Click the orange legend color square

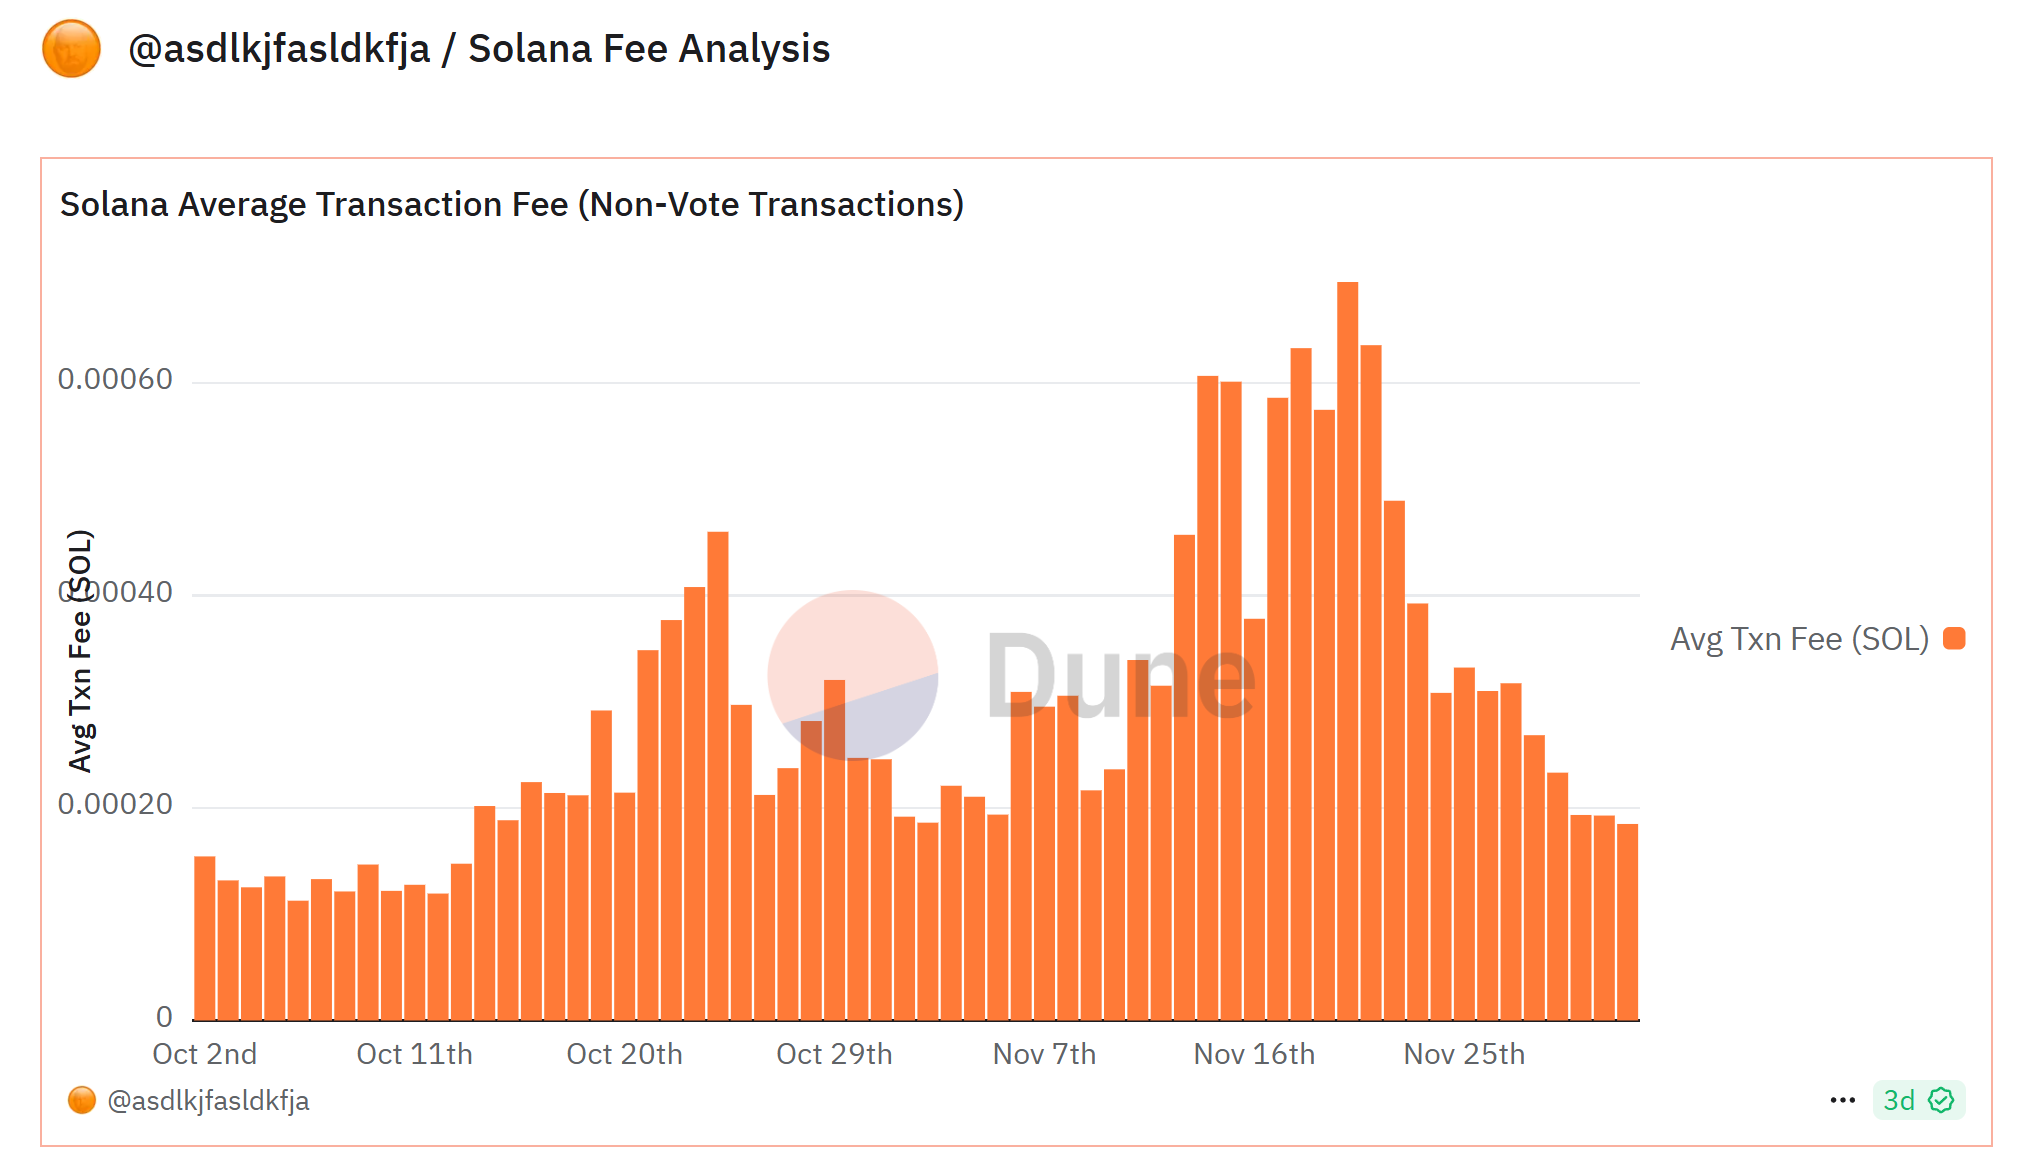click(1954, 638)
